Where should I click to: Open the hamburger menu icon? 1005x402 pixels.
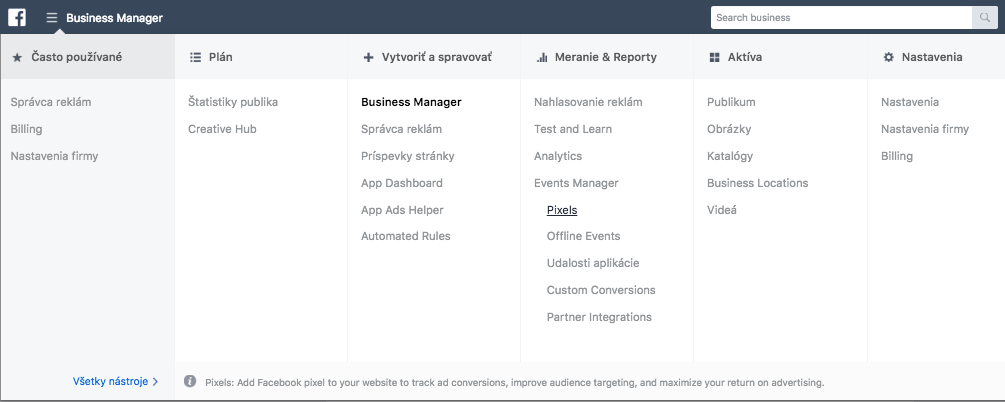(x=52, y=18)
